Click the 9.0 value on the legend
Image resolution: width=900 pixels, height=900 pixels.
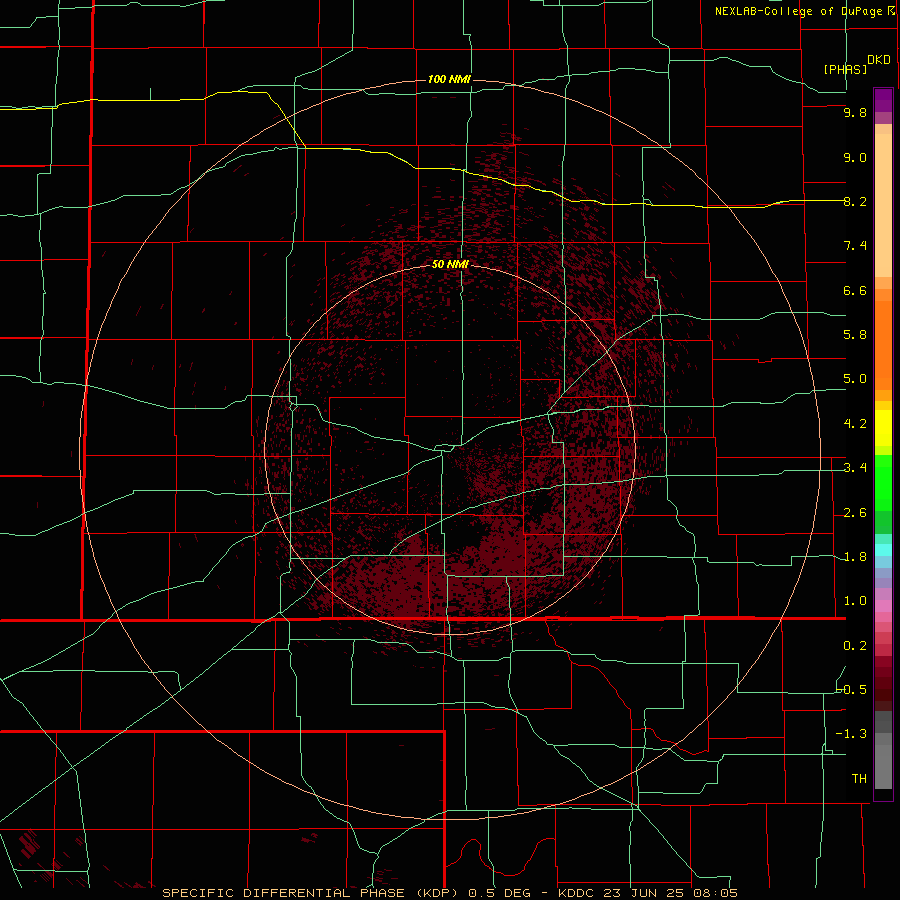pos(855,157)
